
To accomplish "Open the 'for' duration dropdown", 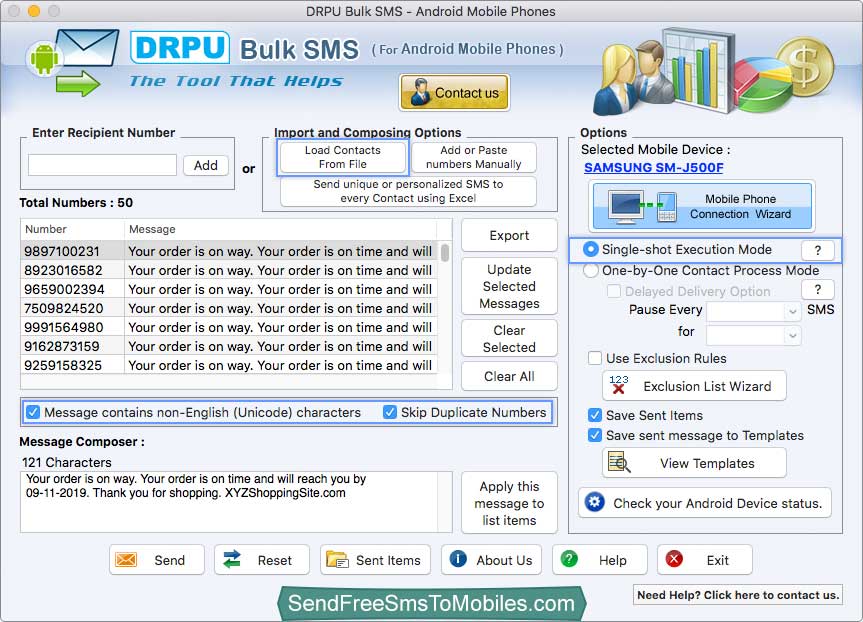I will click(753, 335).
